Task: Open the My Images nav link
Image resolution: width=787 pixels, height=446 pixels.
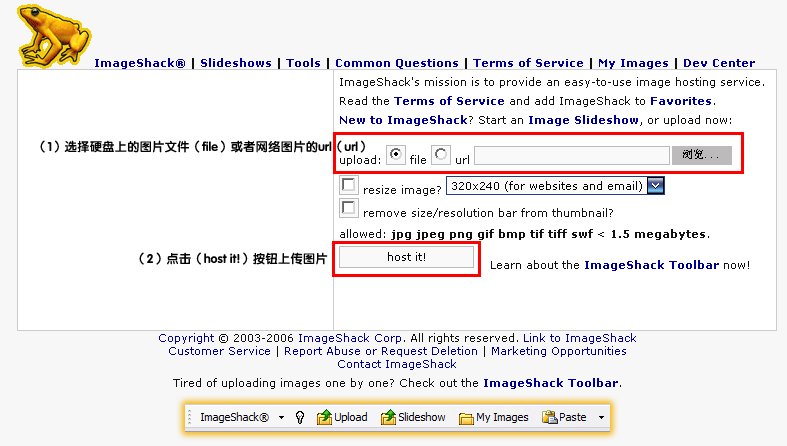Action: pyautogui.click(x=633, y=63)
